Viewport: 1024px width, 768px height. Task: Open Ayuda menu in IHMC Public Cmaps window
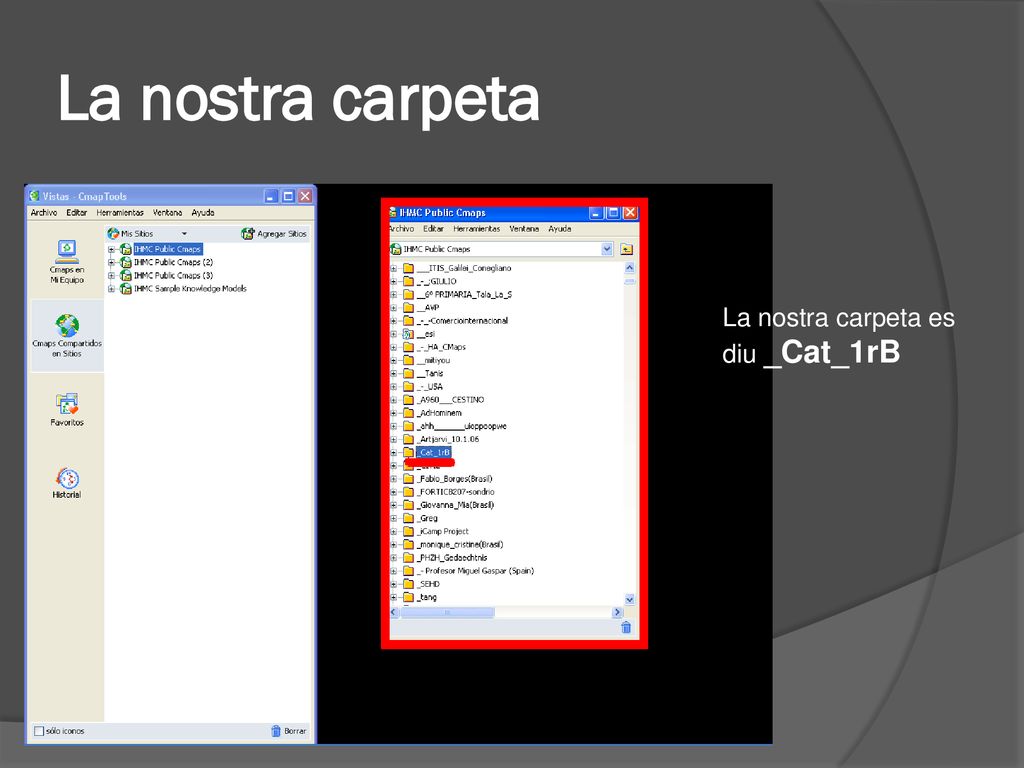tap(560, 229)
